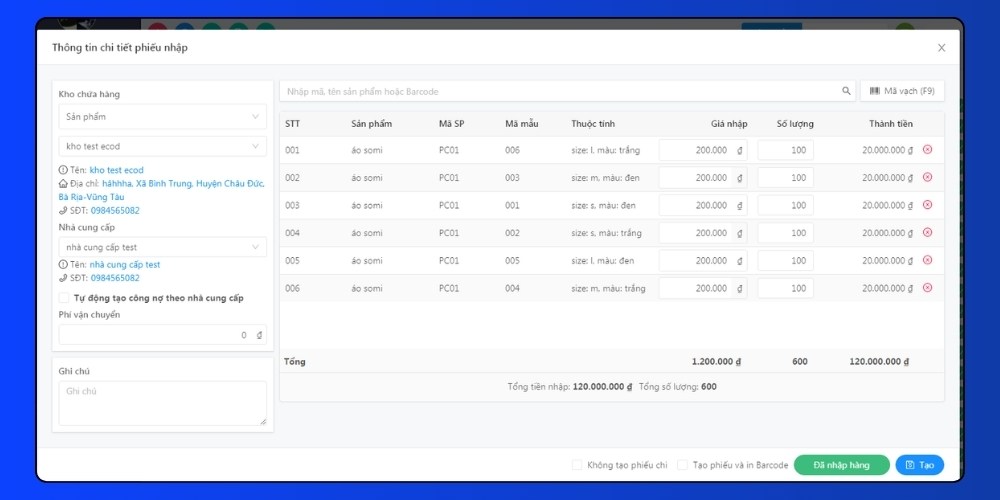This screenshot has width=1000, height=500.
Task: Check the 'Không tạo phiếu chi' box
Action: 576,465
